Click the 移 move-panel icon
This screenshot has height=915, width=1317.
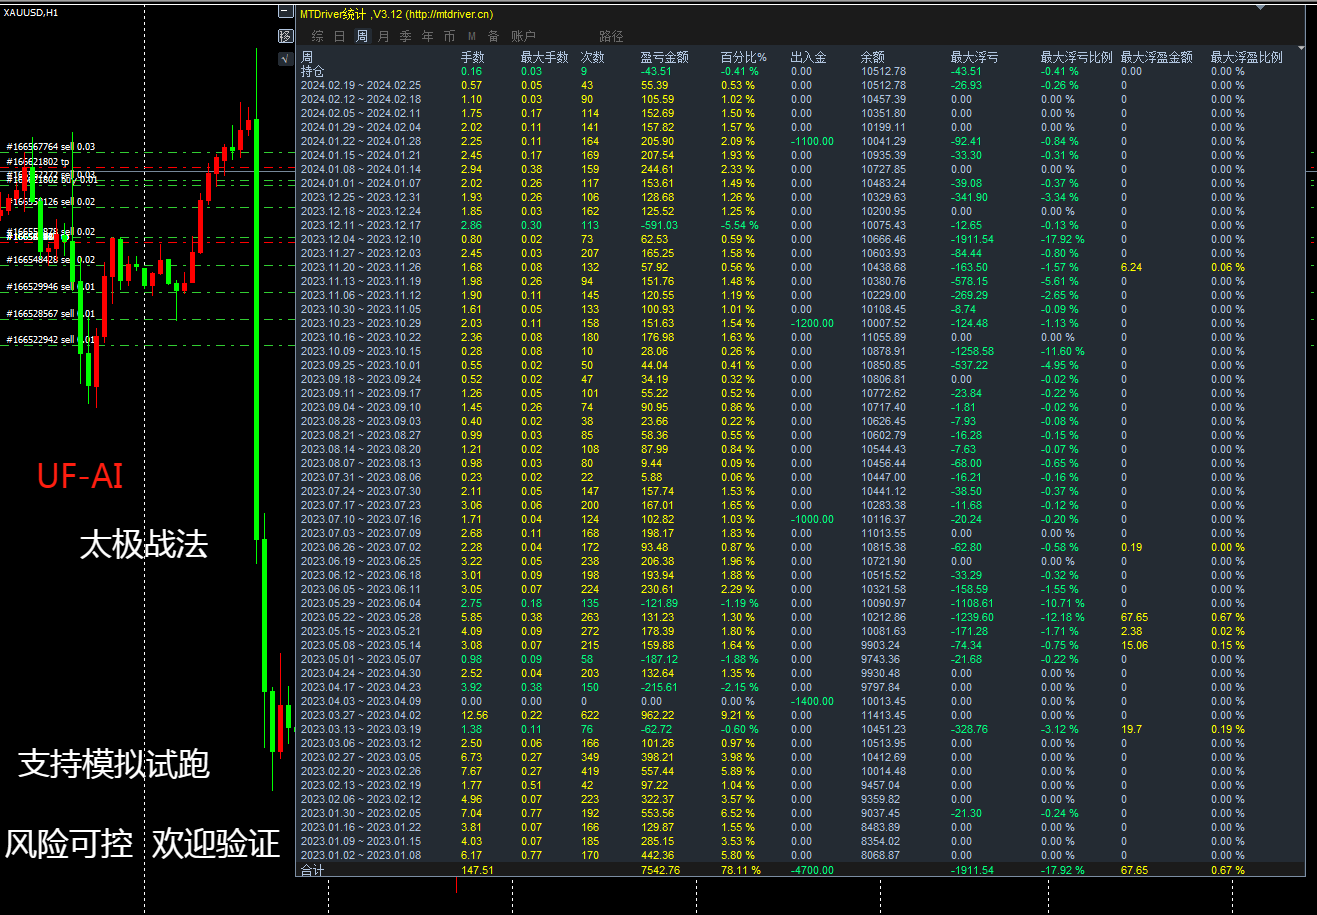tap(285, 37)
